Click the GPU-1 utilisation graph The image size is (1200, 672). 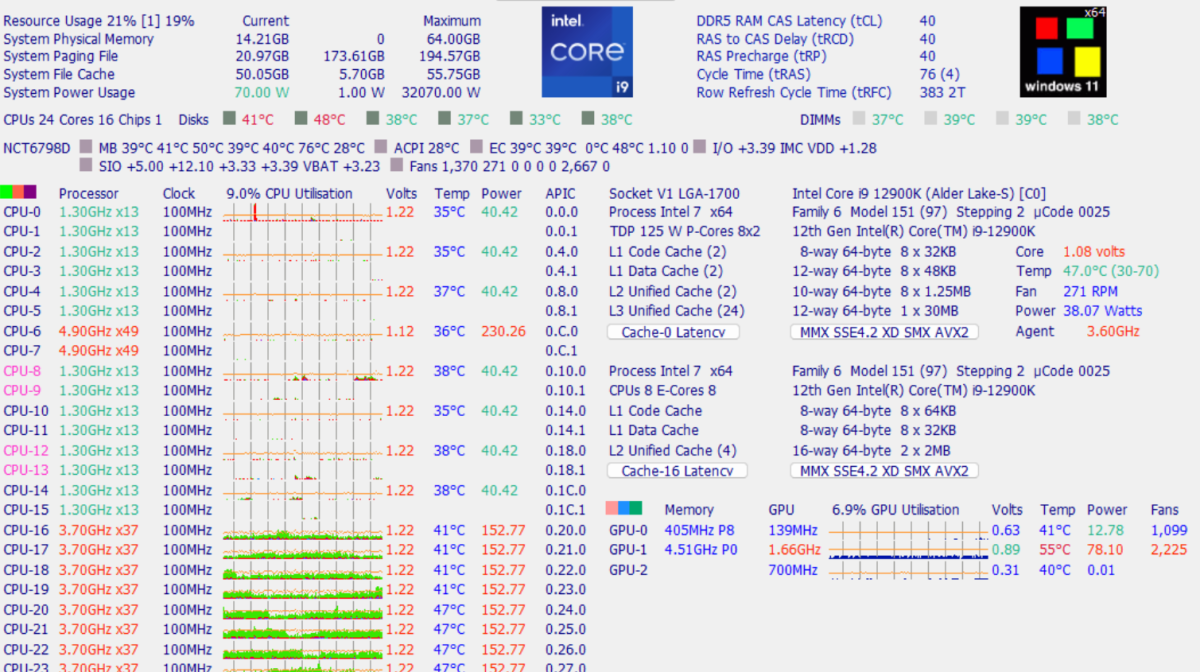[908, 550]
